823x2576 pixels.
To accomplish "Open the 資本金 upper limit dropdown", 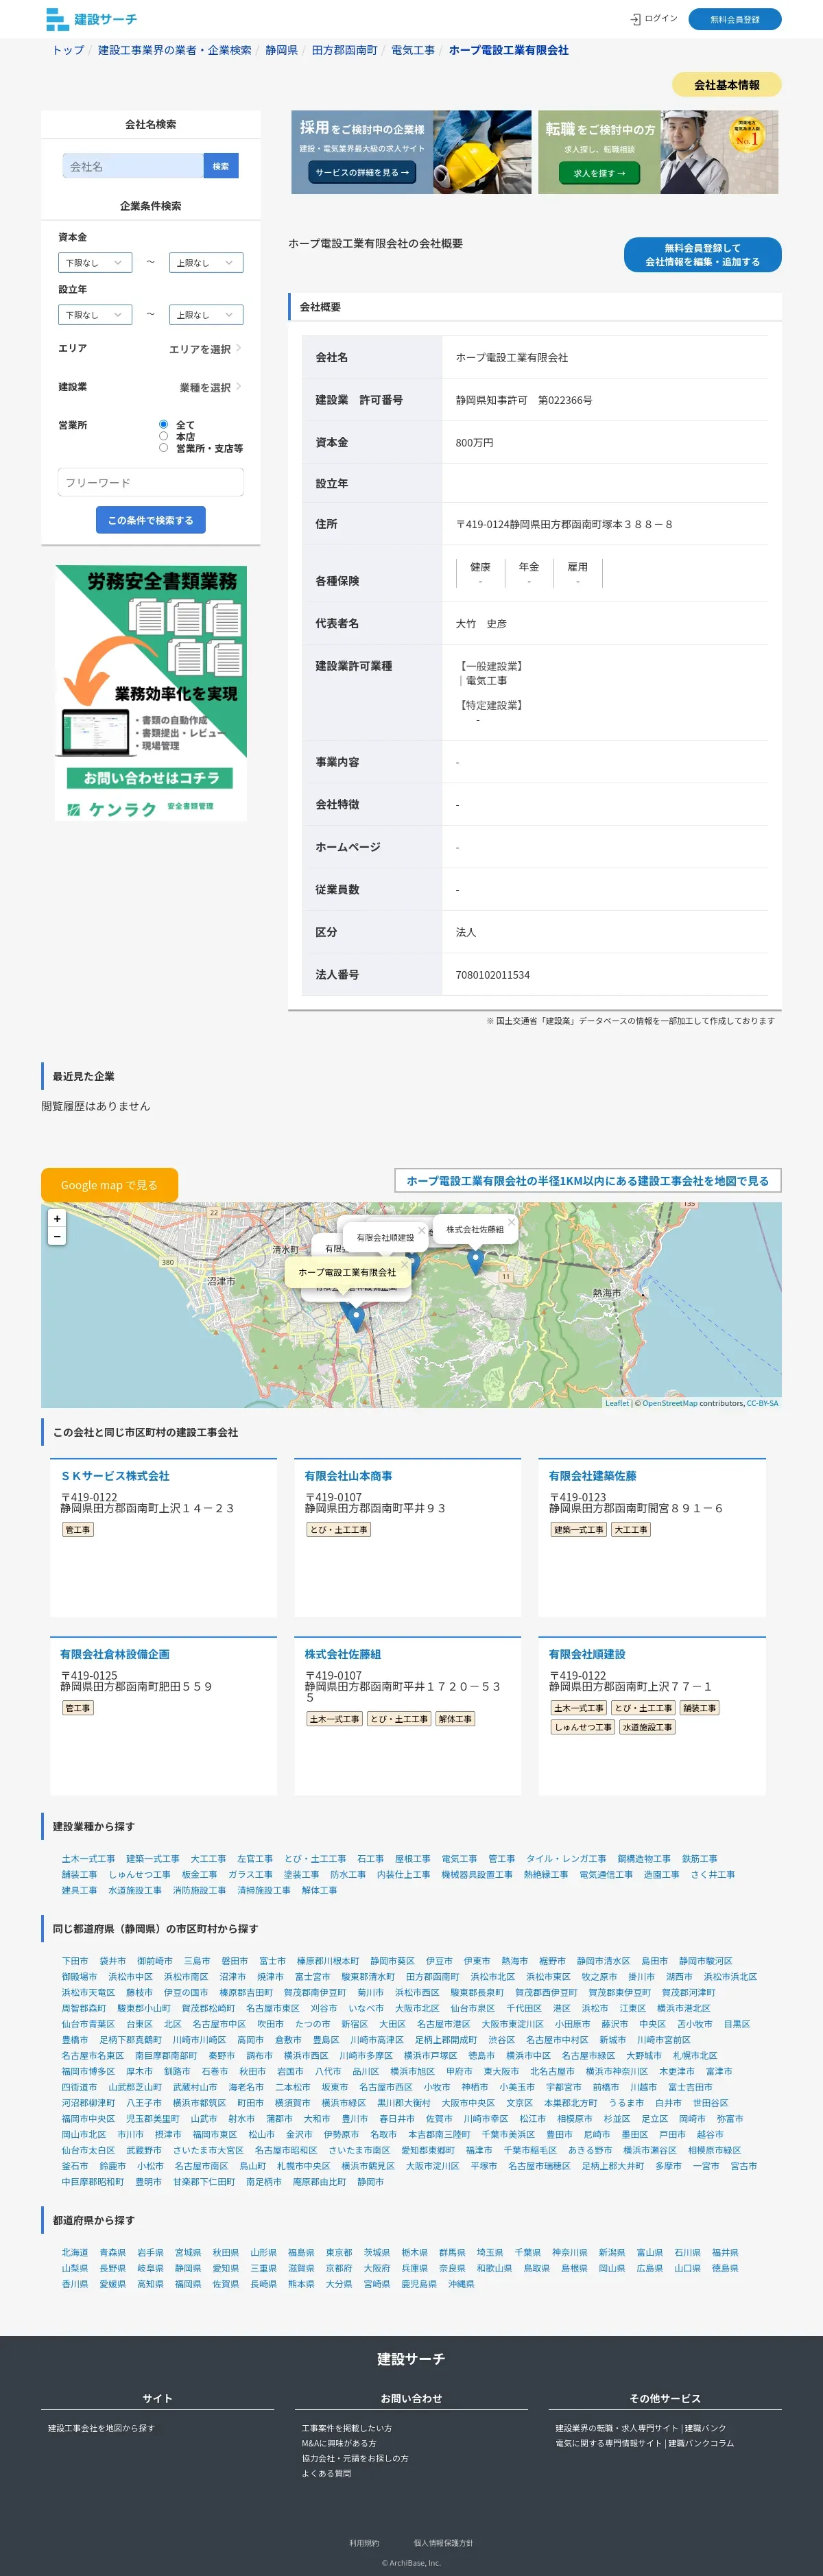I will (x=206, y=262).
